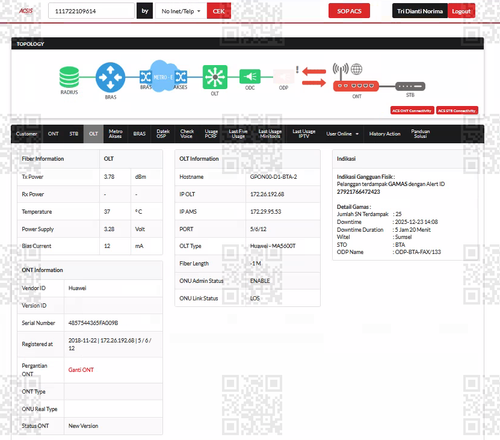Select IP OLT value 172.26.192.68
This screenshot has height=440, width=500.
pos(267,194)
